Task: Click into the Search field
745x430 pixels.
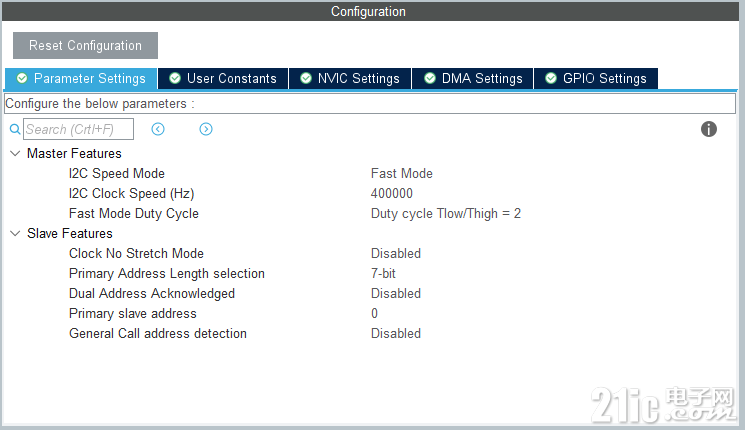Action: 78,129
